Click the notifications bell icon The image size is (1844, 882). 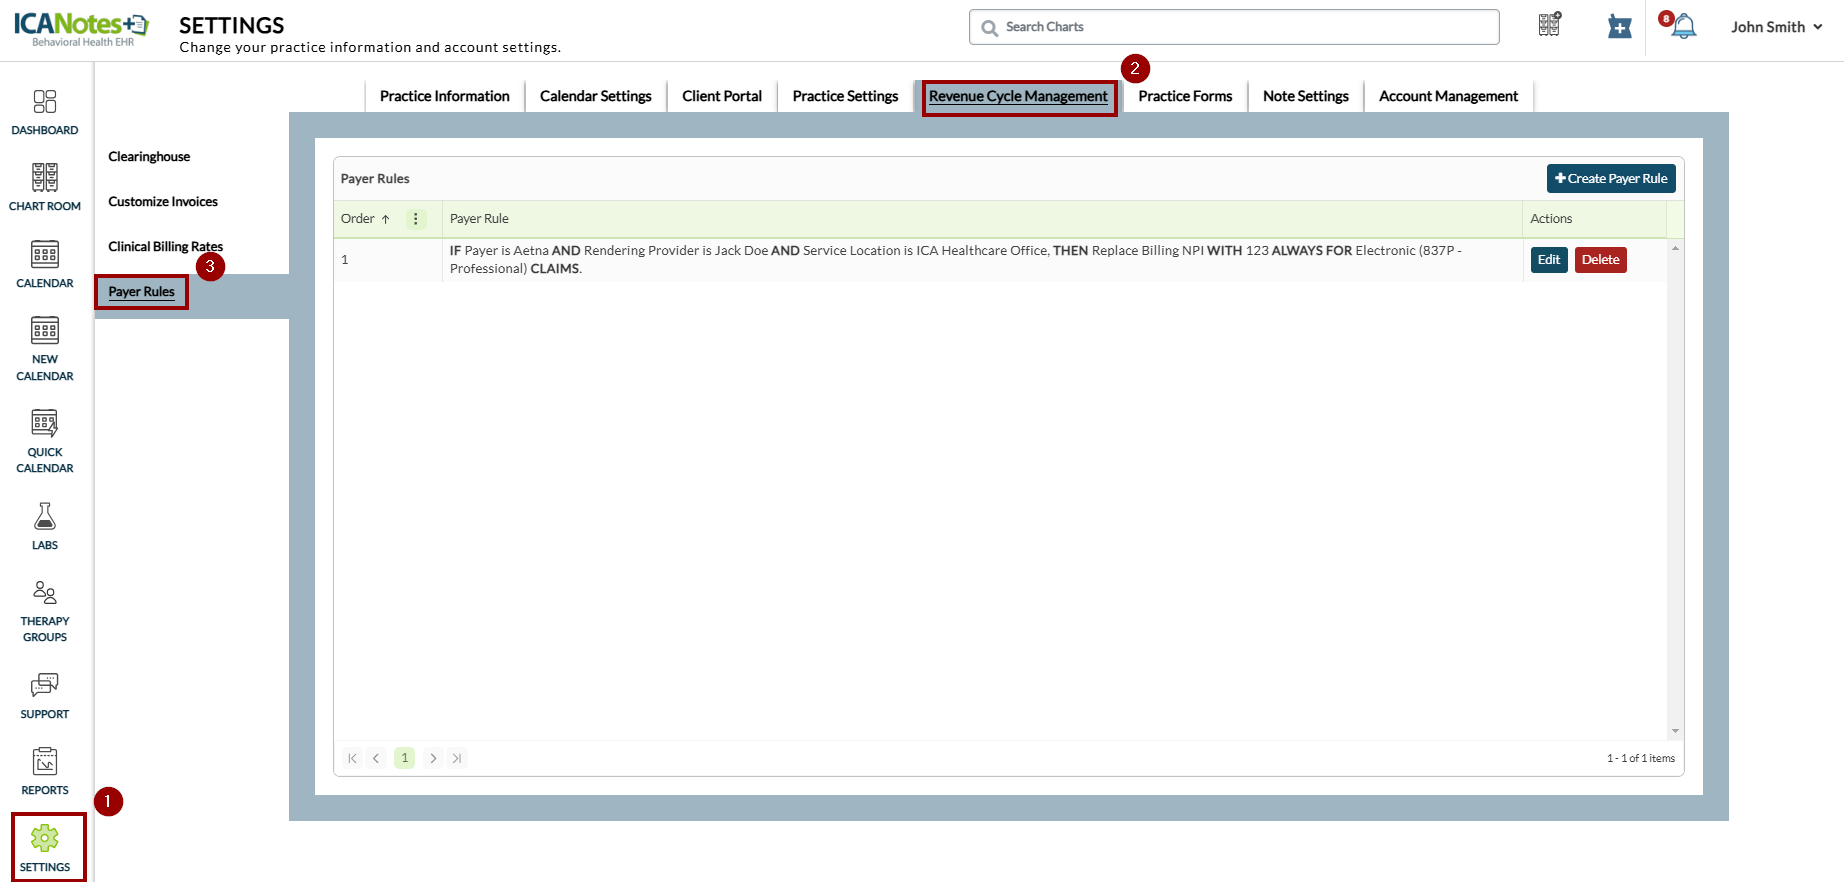[x=1684, y=27]
